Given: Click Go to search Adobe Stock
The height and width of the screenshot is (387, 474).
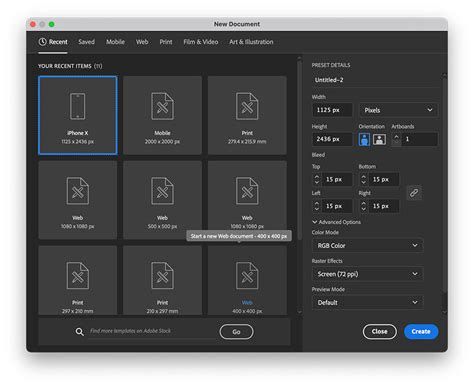Looking at the screenshot, I should [x=236, y=332].
